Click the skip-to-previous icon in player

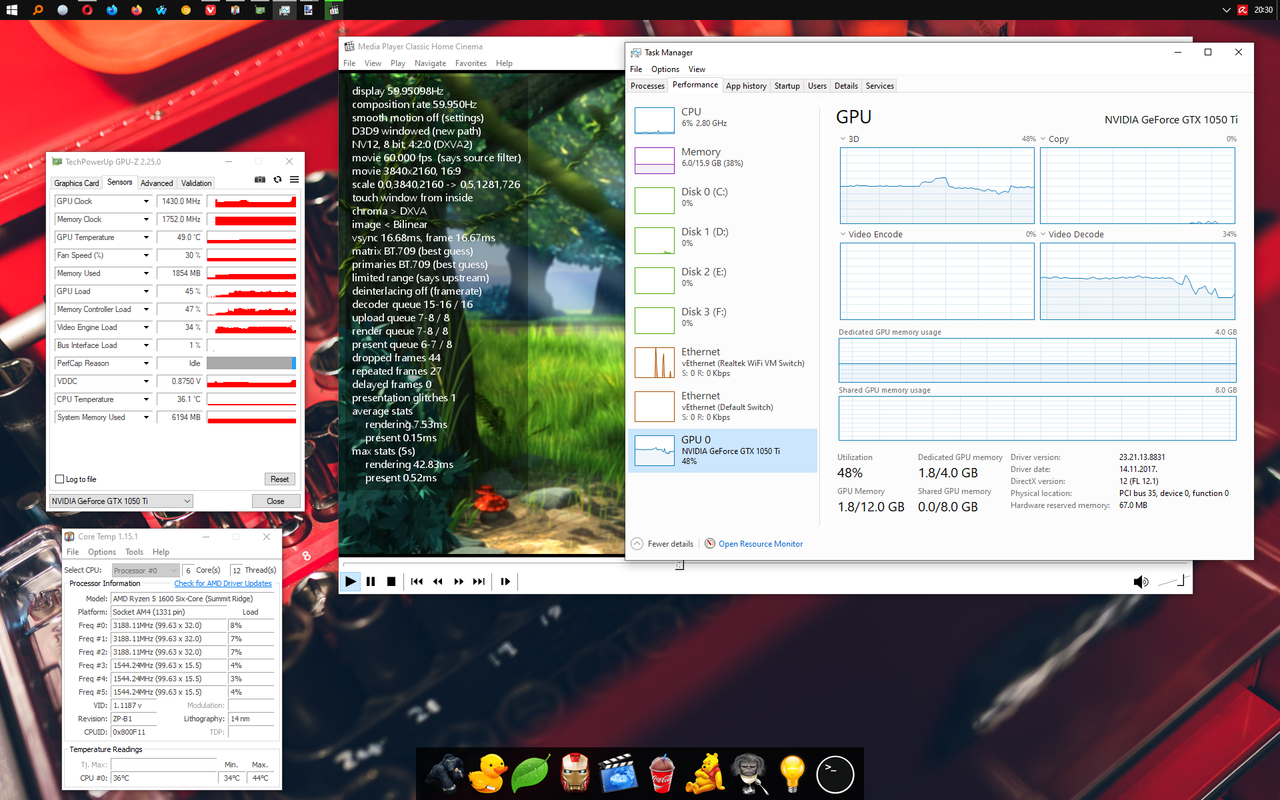(417, 581)
